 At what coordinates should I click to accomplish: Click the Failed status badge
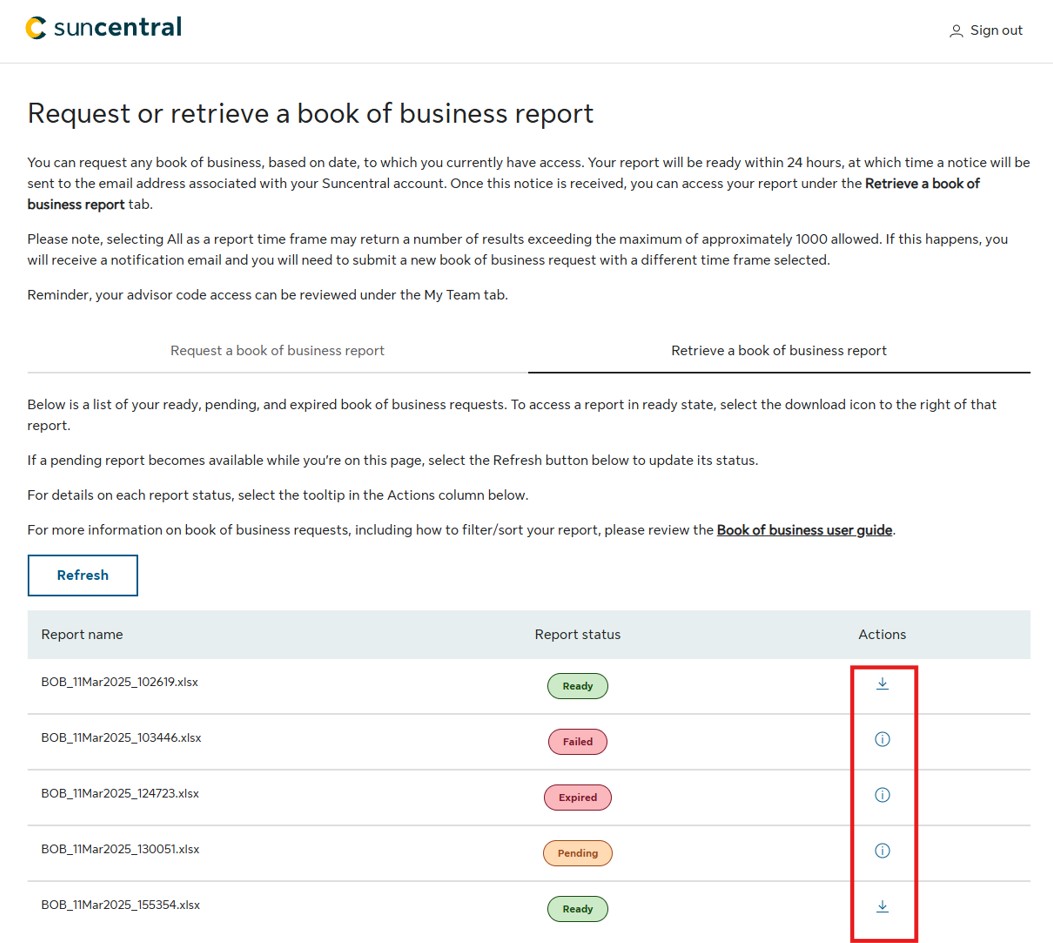[577, 742]
